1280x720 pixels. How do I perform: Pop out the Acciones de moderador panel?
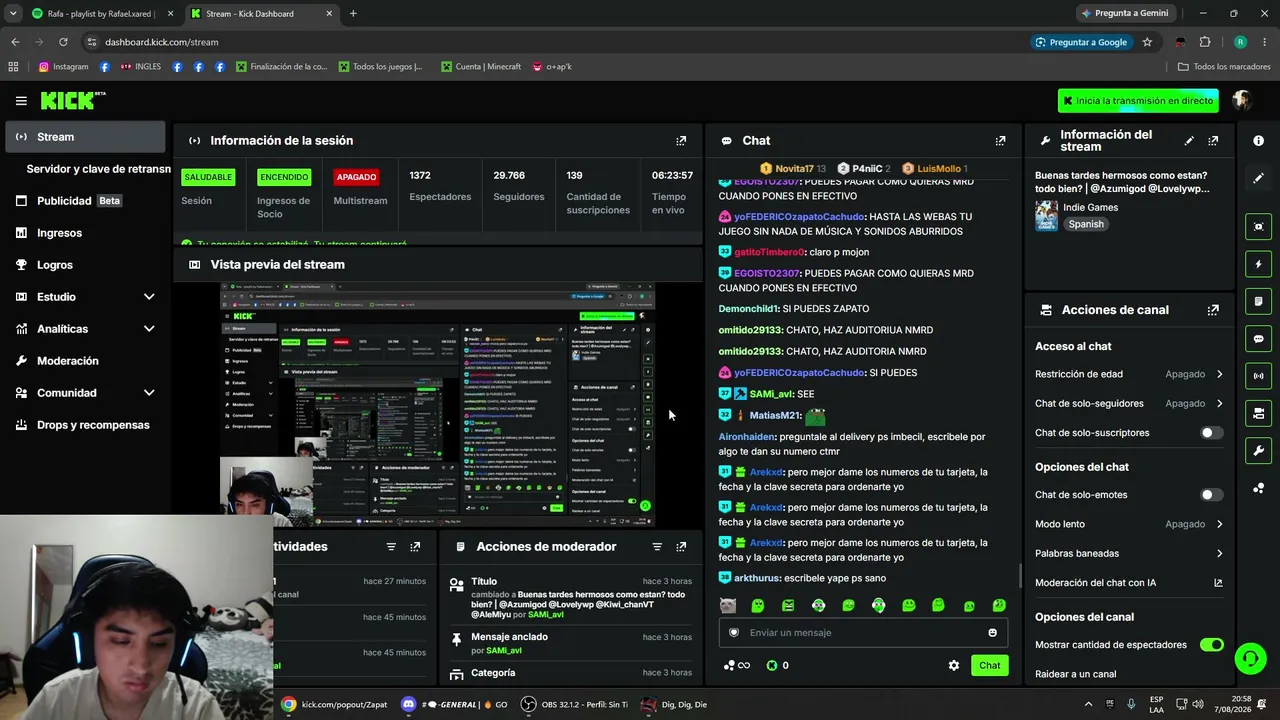pos(681,547)
